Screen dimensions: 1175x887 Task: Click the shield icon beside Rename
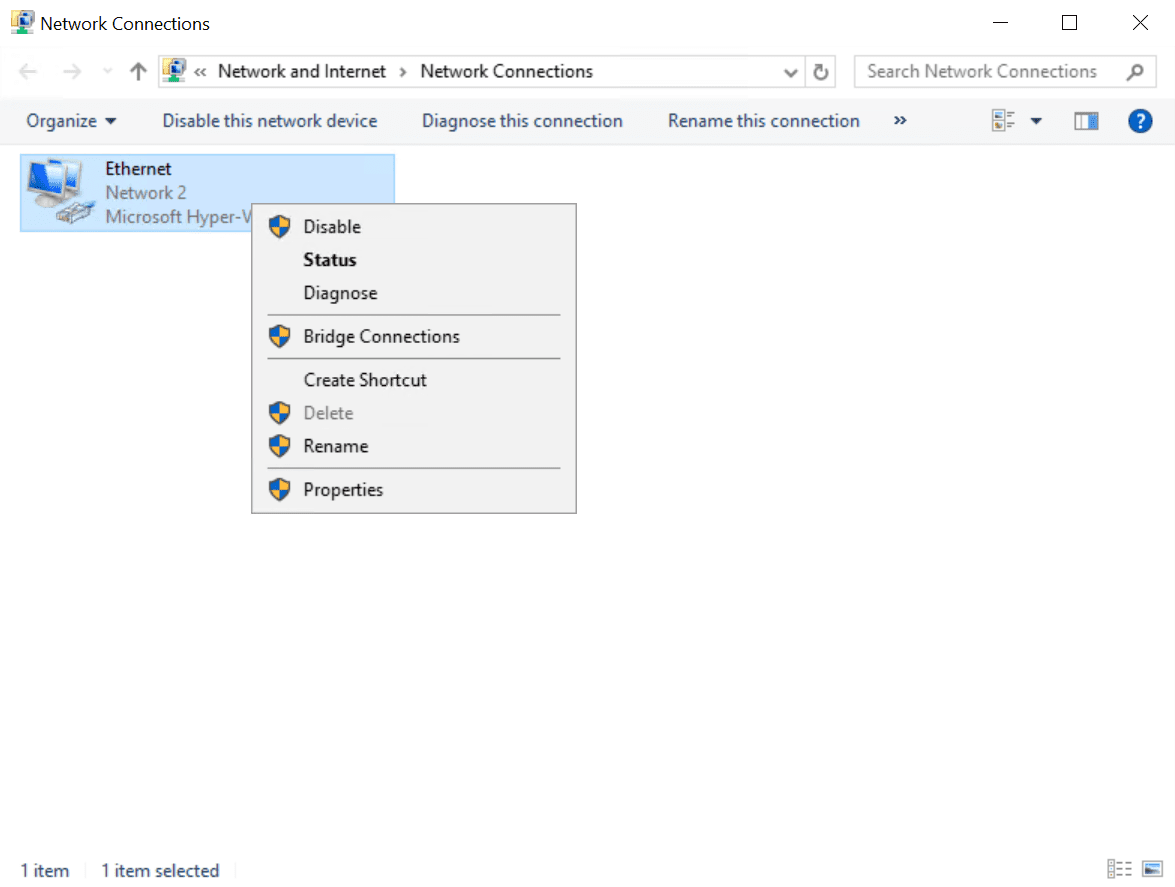tap(280, 446)
